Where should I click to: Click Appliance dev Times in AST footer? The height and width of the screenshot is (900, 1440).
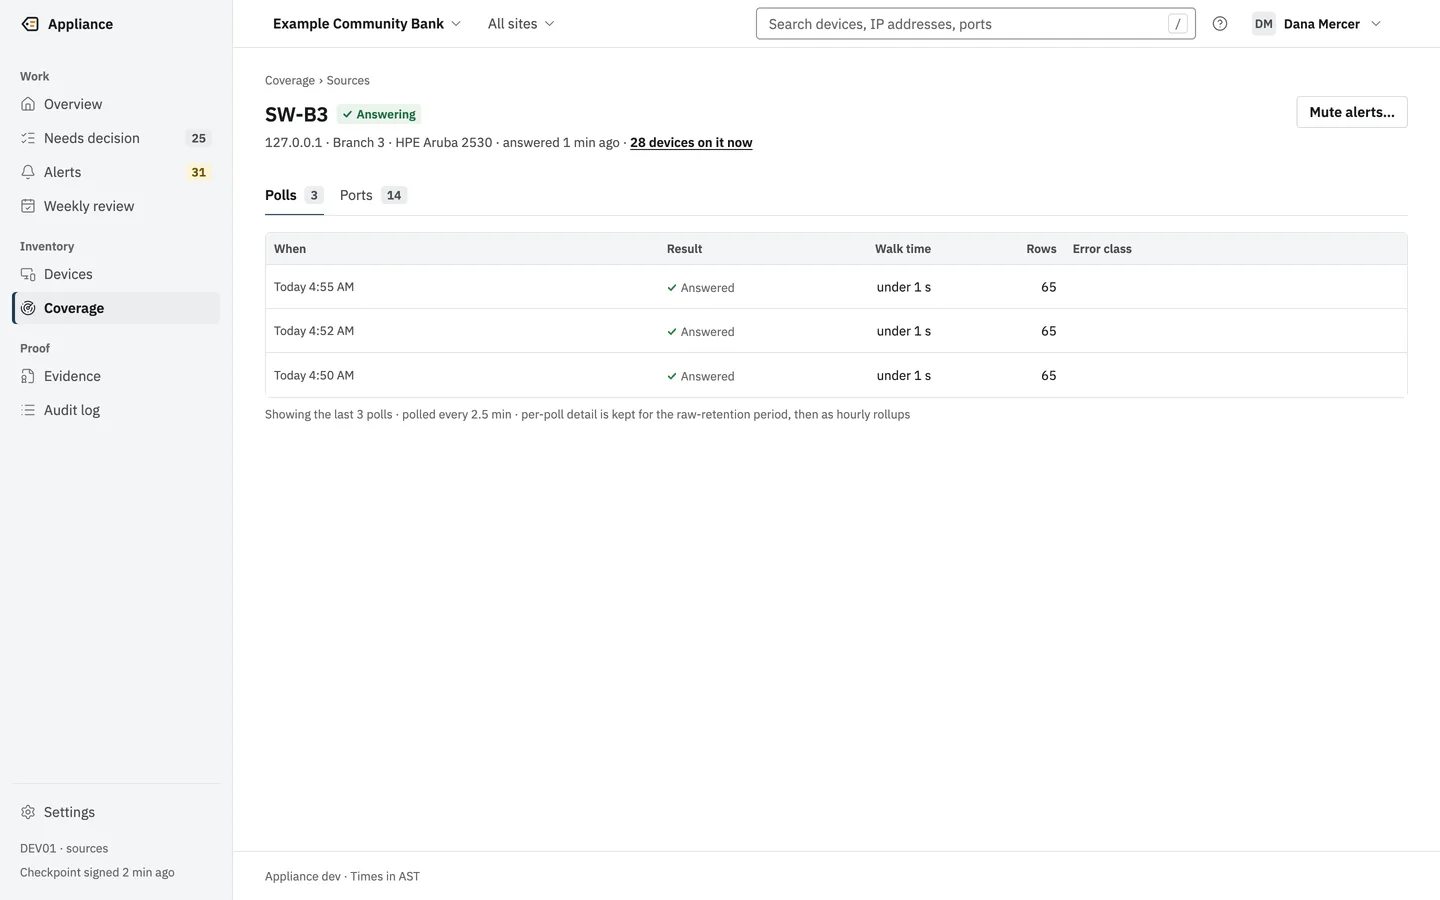pos(342,876)
